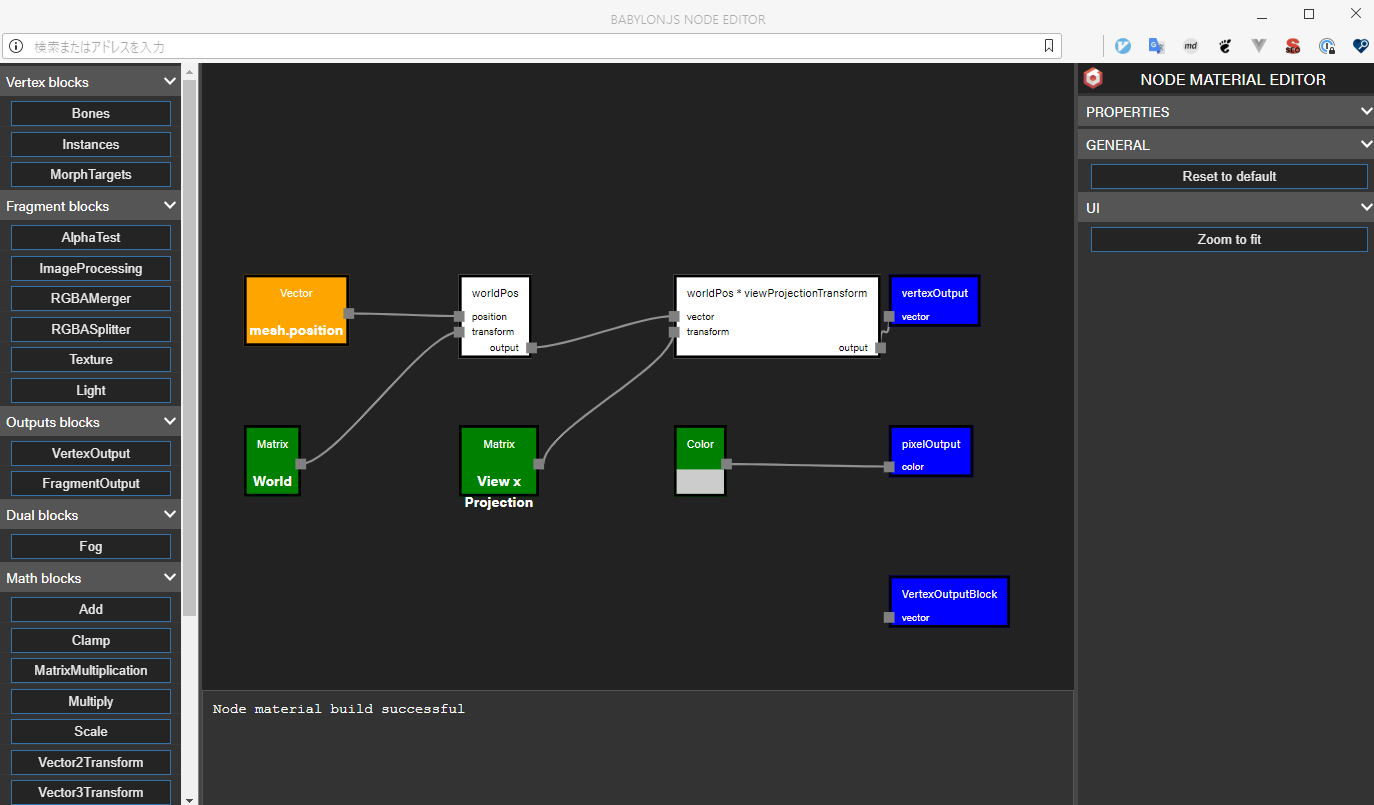
Task: Collapse the GENERAL panel section
Action: (x=1366, y=145)
